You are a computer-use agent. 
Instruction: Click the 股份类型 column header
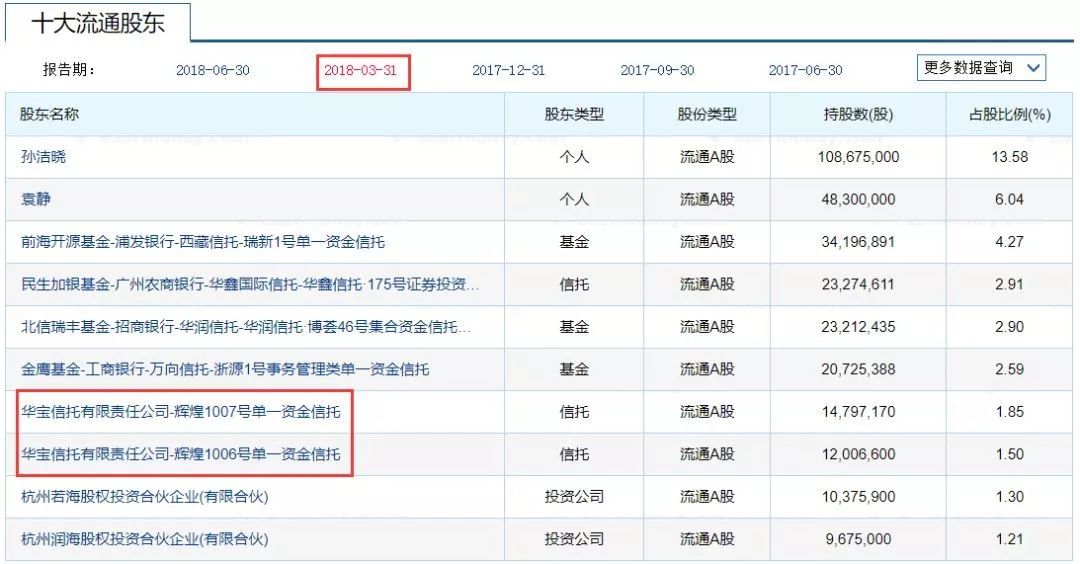pos(707,114)
